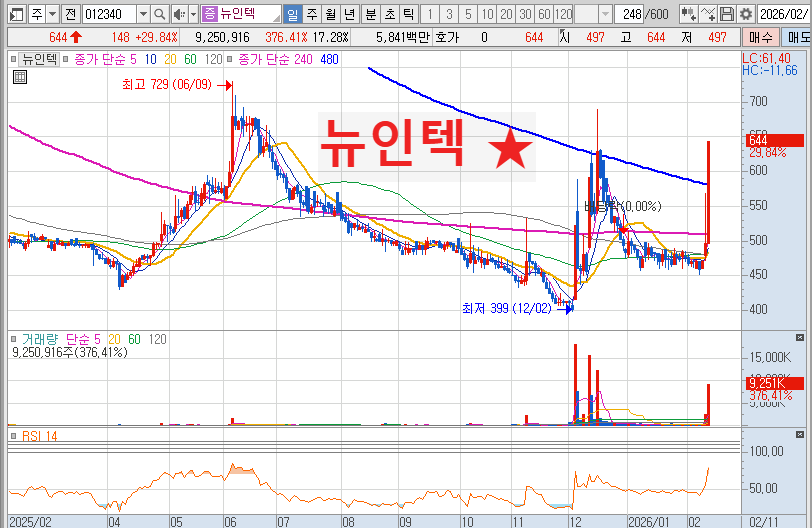Select the 30 interval button

coord(525,14)
